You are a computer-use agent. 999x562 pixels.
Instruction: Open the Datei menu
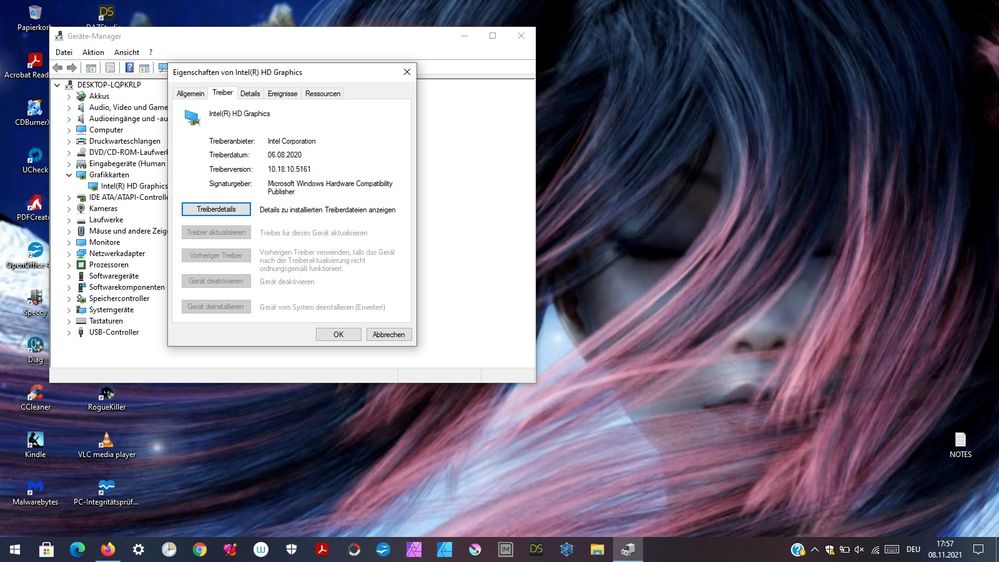click(64, 52)
